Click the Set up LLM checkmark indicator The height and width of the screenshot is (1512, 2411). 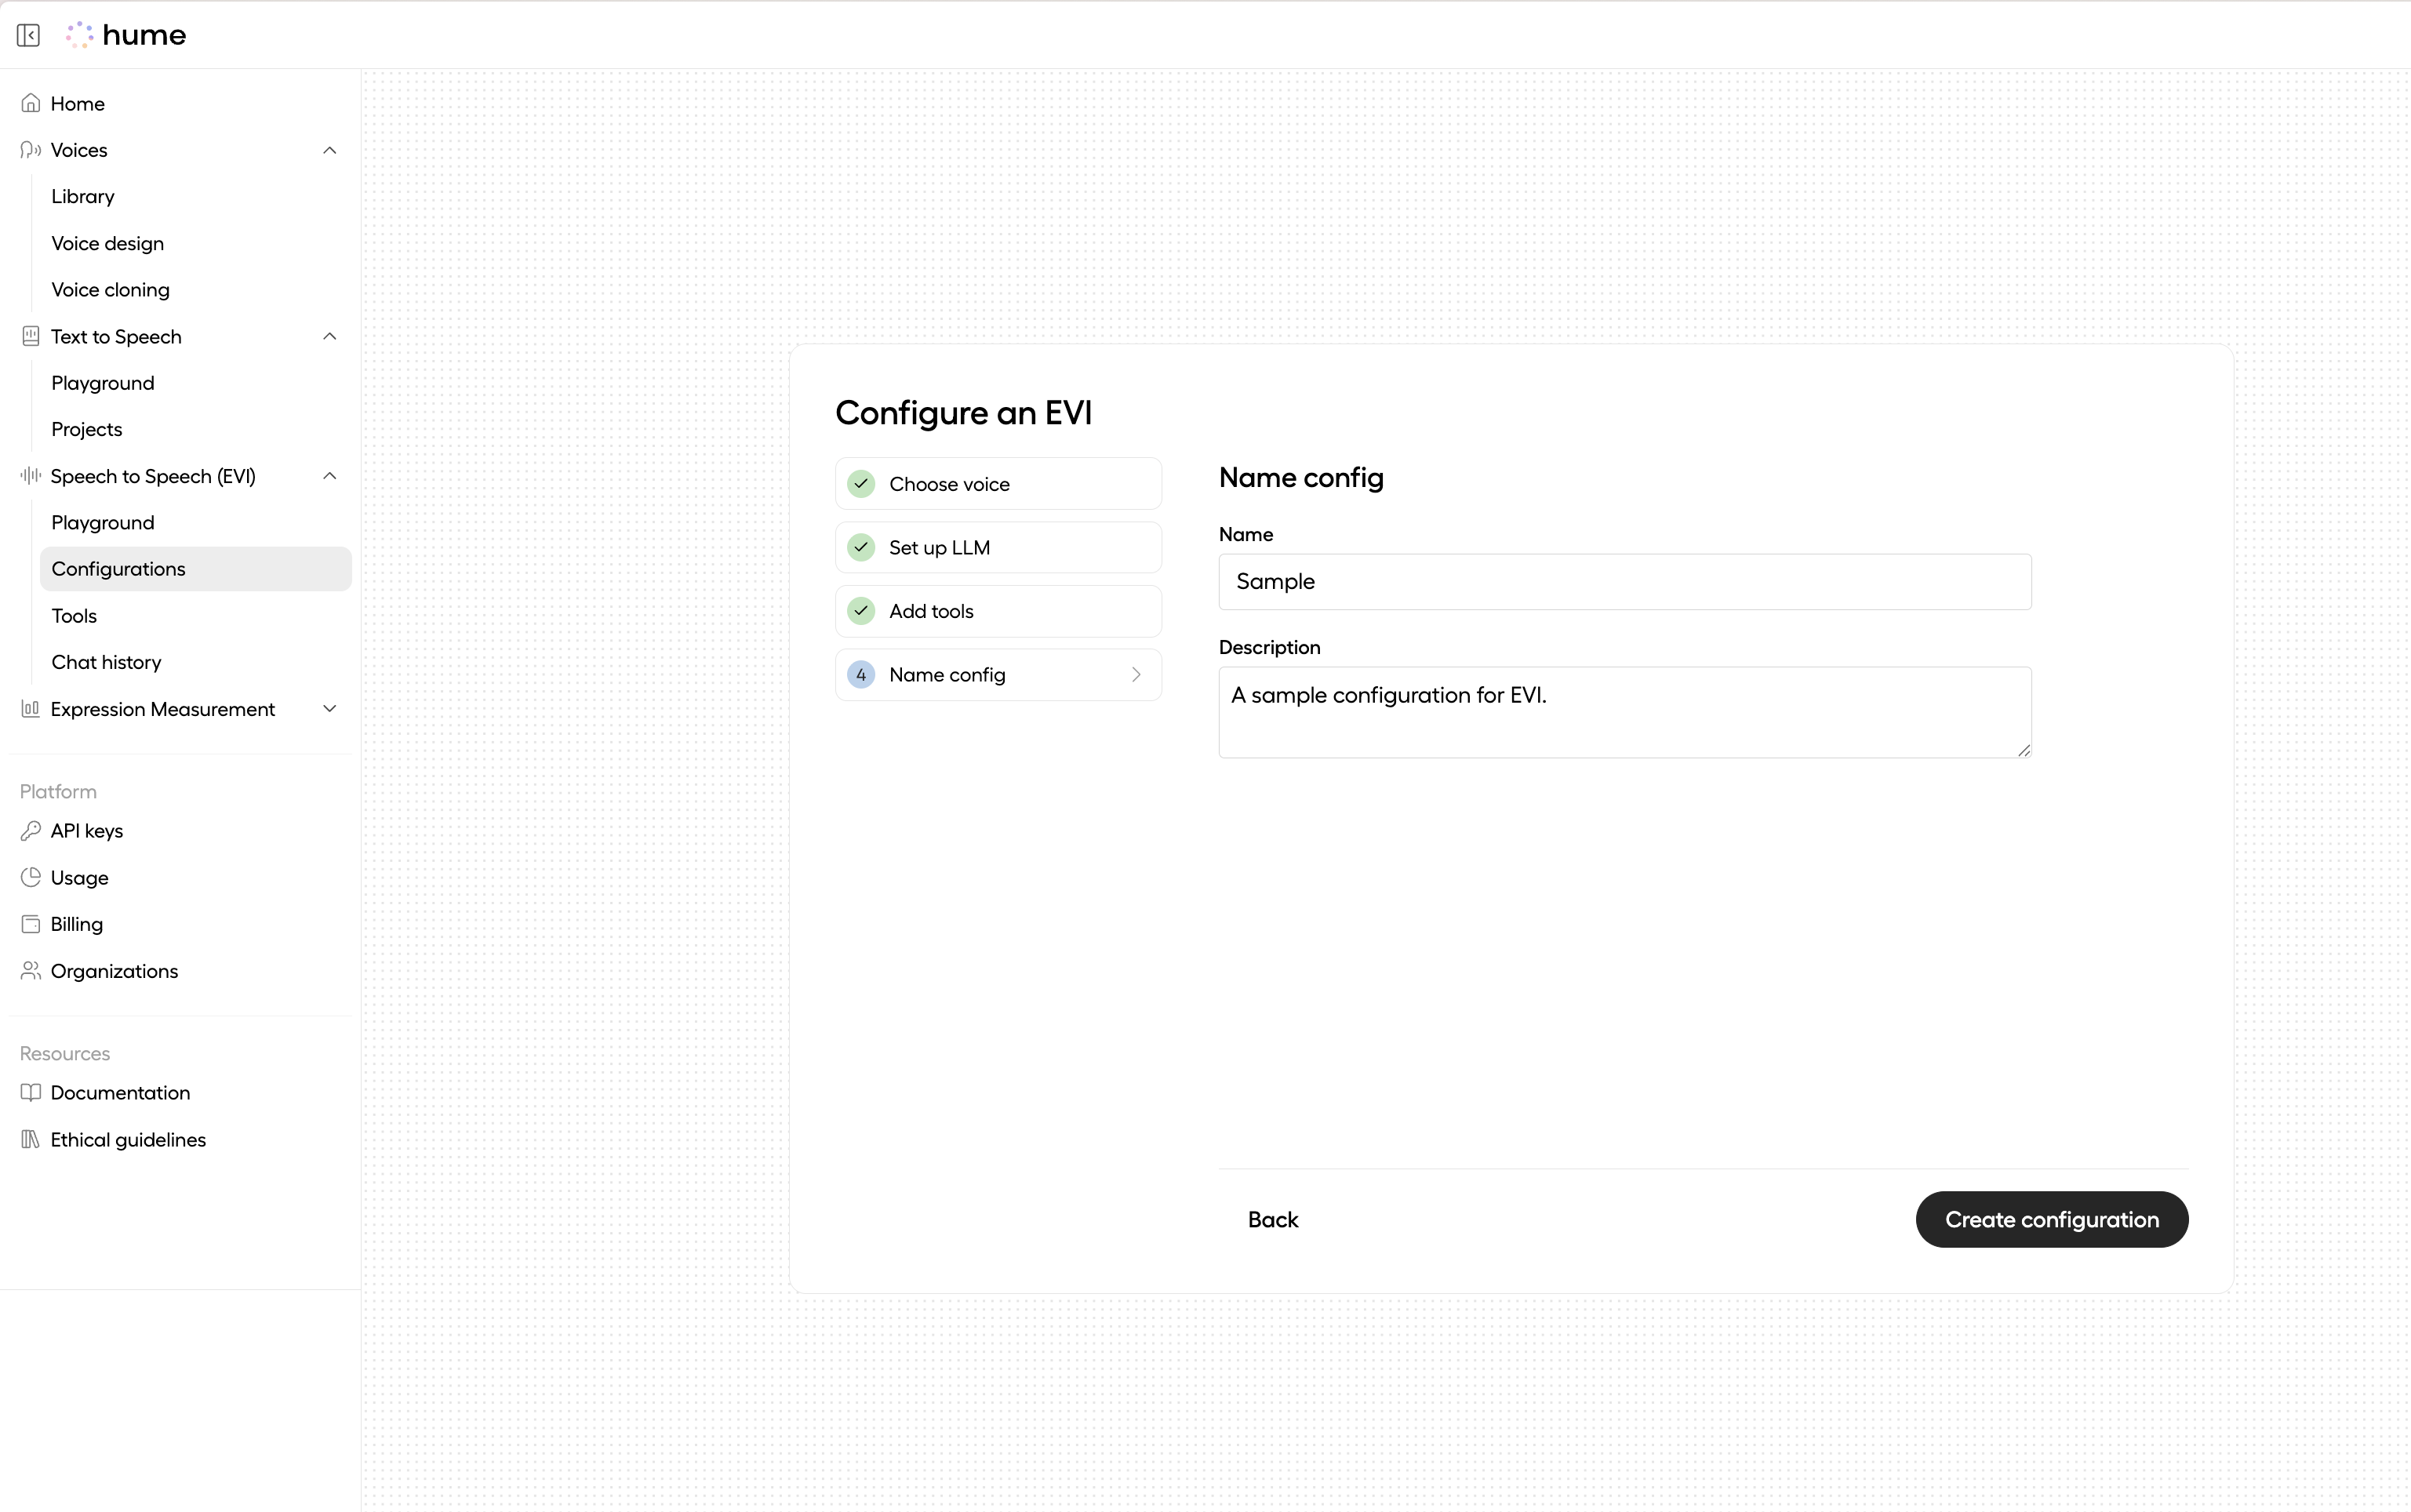(860, 547)
